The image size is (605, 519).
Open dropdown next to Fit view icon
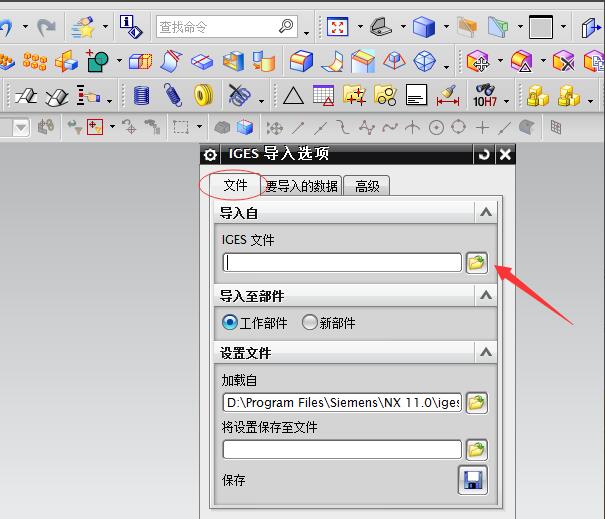coord(360,27)
